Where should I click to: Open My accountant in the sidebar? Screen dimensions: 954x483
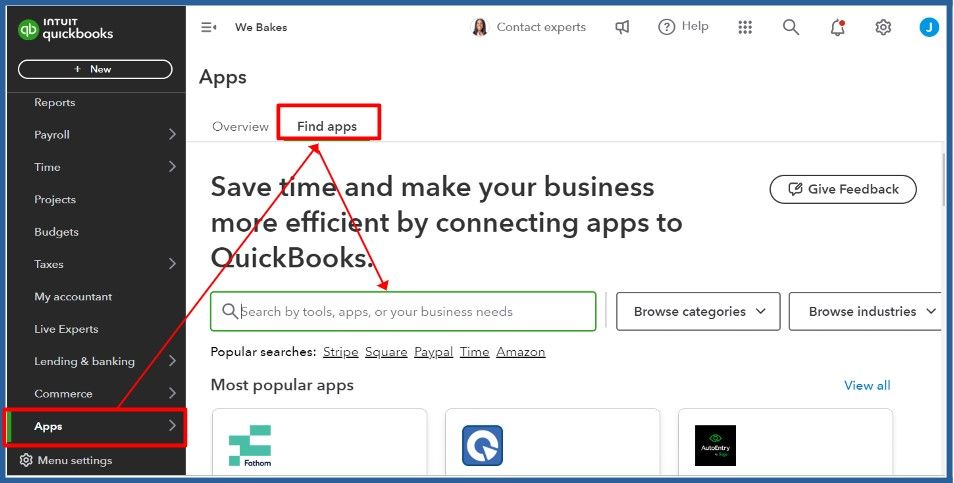pos(73,297)
